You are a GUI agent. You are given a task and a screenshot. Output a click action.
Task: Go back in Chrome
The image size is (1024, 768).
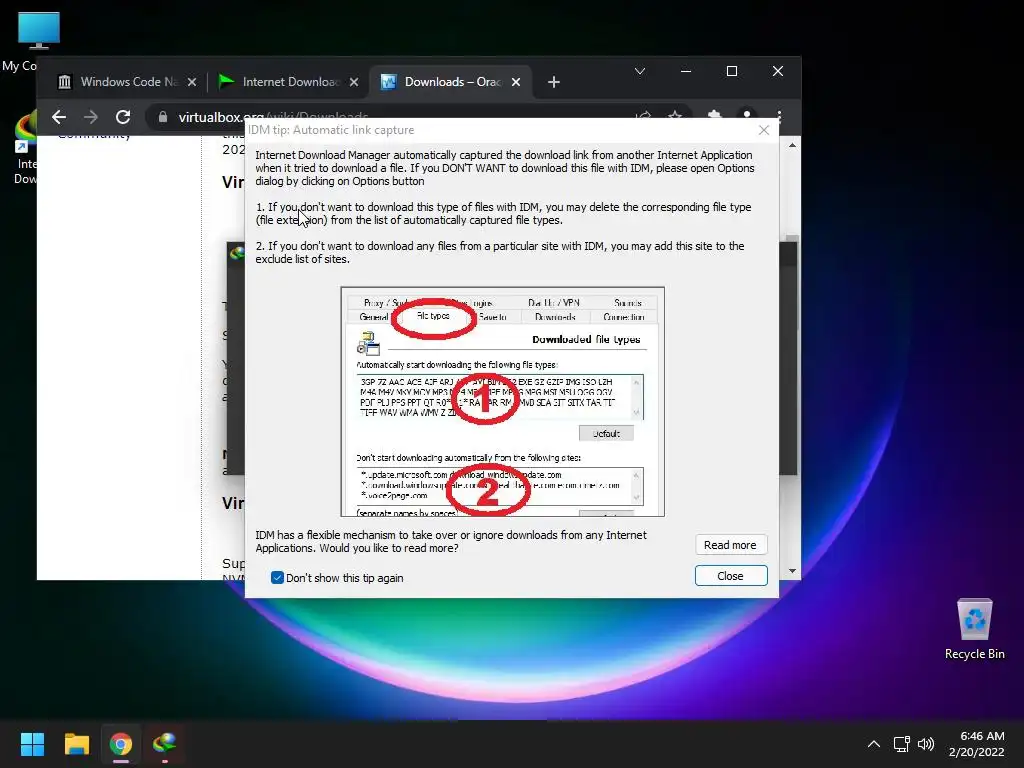tap(59, 117)
